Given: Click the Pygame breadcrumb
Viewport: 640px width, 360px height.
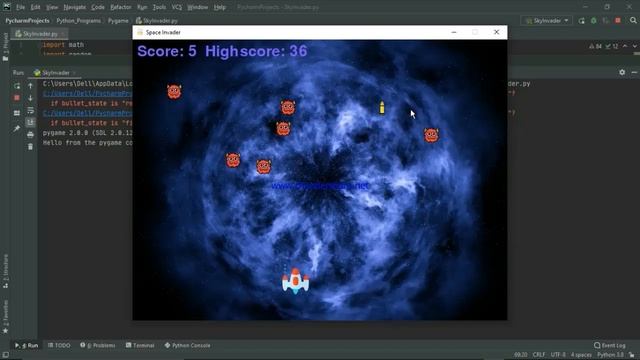Looking at the screenshot, I should [x=118, y=20].
